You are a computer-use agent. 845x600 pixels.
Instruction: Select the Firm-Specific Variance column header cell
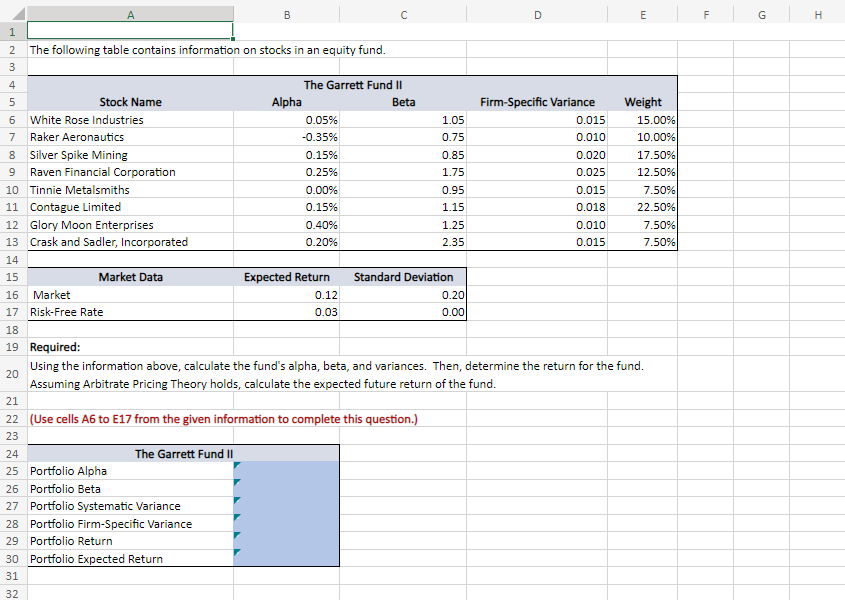point(537,102)
